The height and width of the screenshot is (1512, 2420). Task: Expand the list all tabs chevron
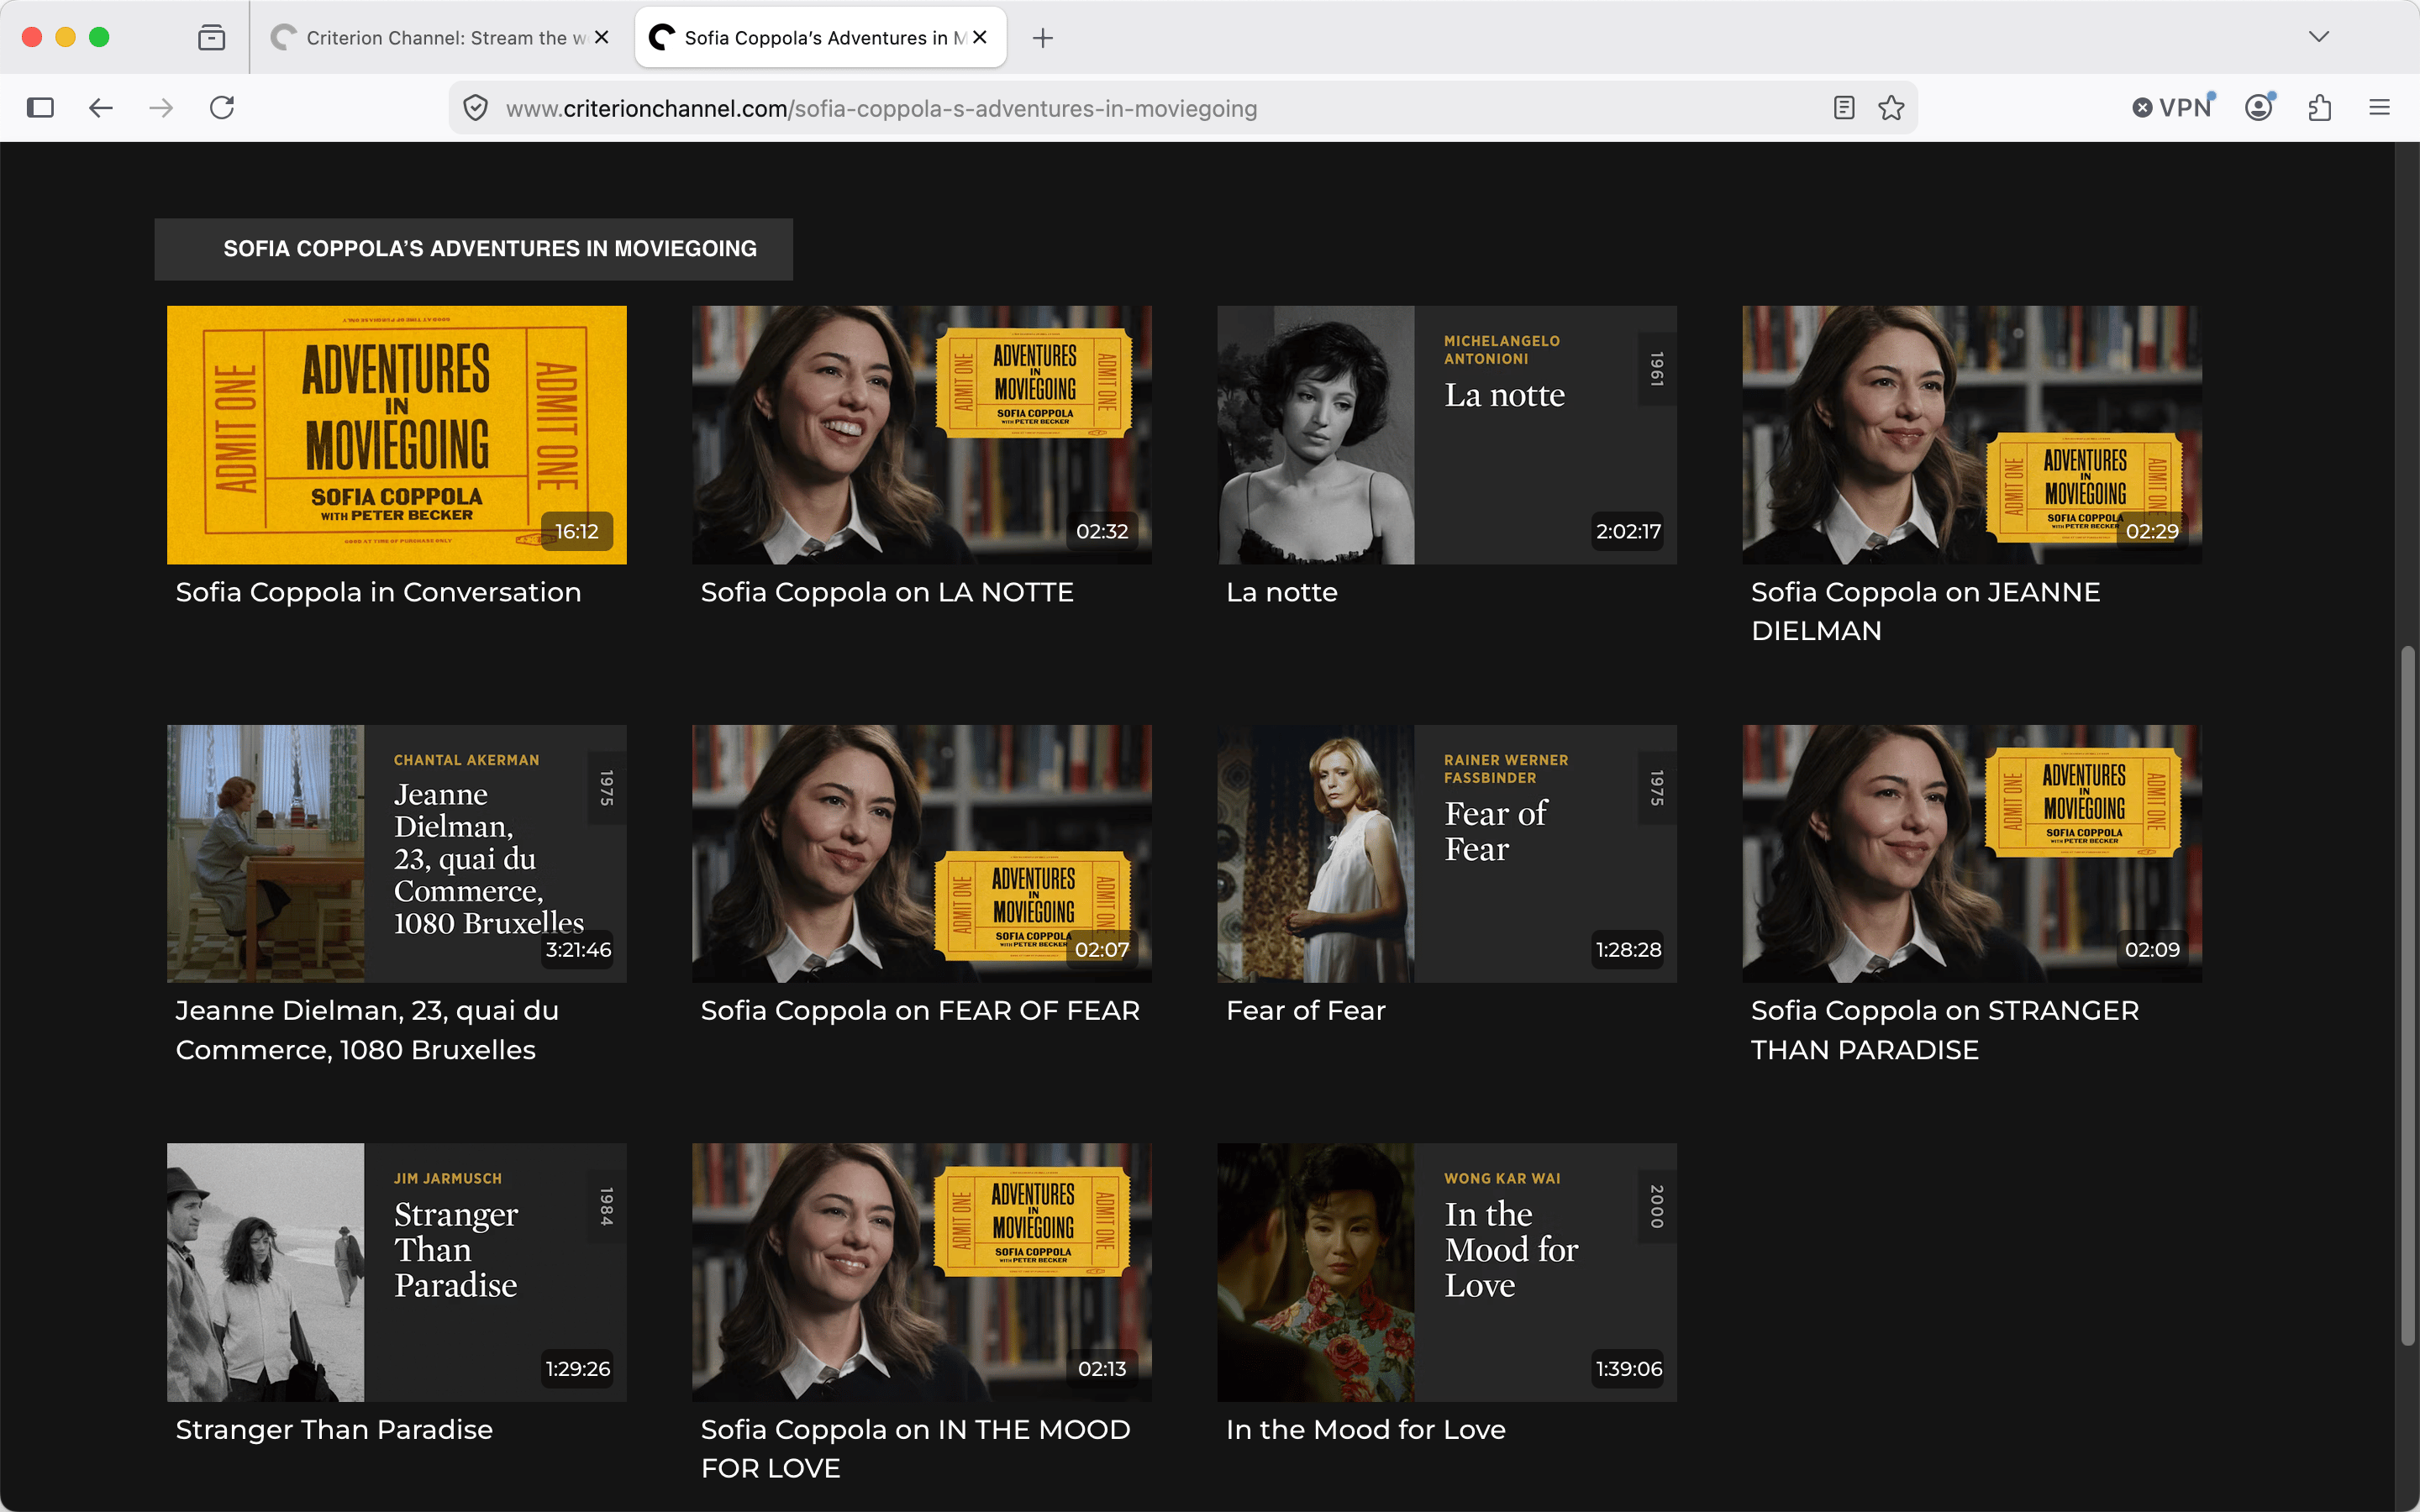pyautogui.click(x=2319, y=37)
